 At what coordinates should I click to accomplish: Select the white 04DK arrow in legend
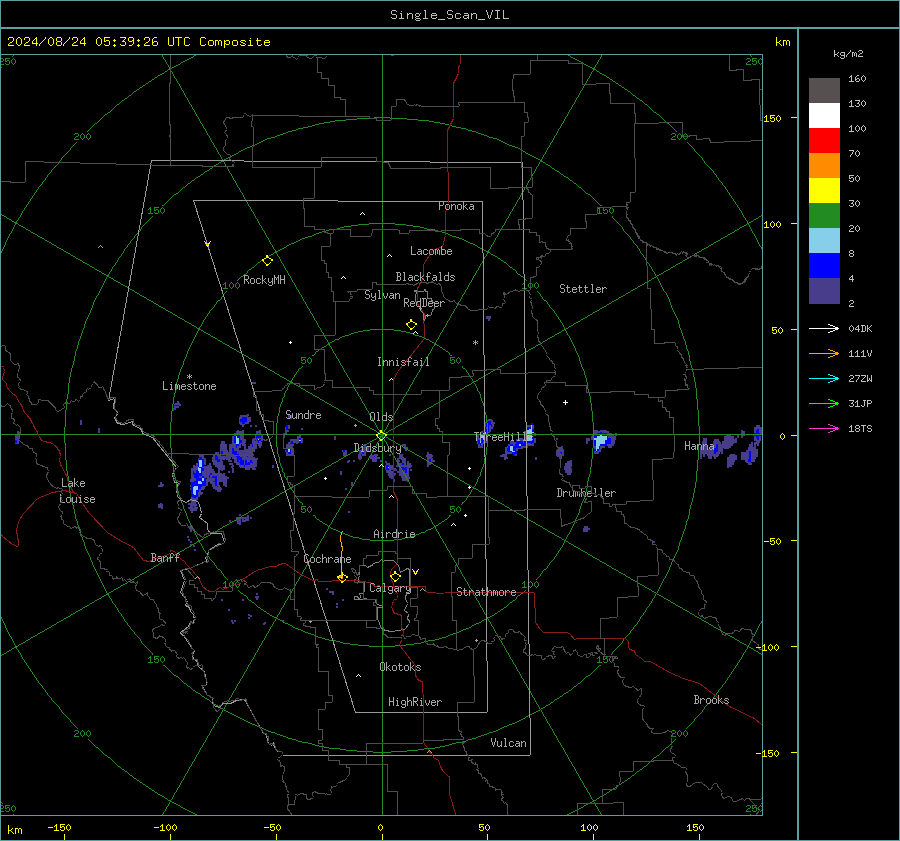click(x=824, y=328)
